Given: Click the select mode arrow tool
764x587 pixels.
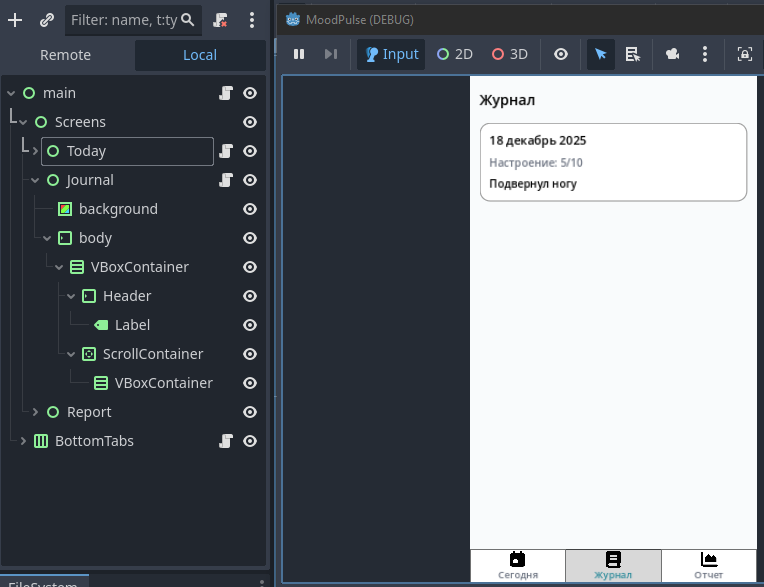Looking at the screenshot, I should (600, 54).
